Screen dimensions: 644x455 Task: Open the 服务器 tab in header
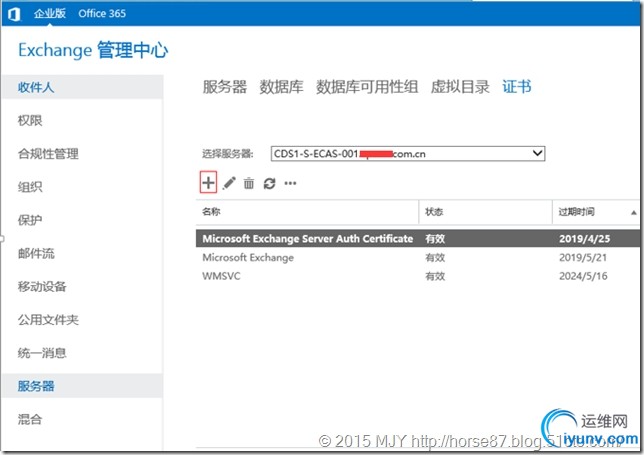225,87
